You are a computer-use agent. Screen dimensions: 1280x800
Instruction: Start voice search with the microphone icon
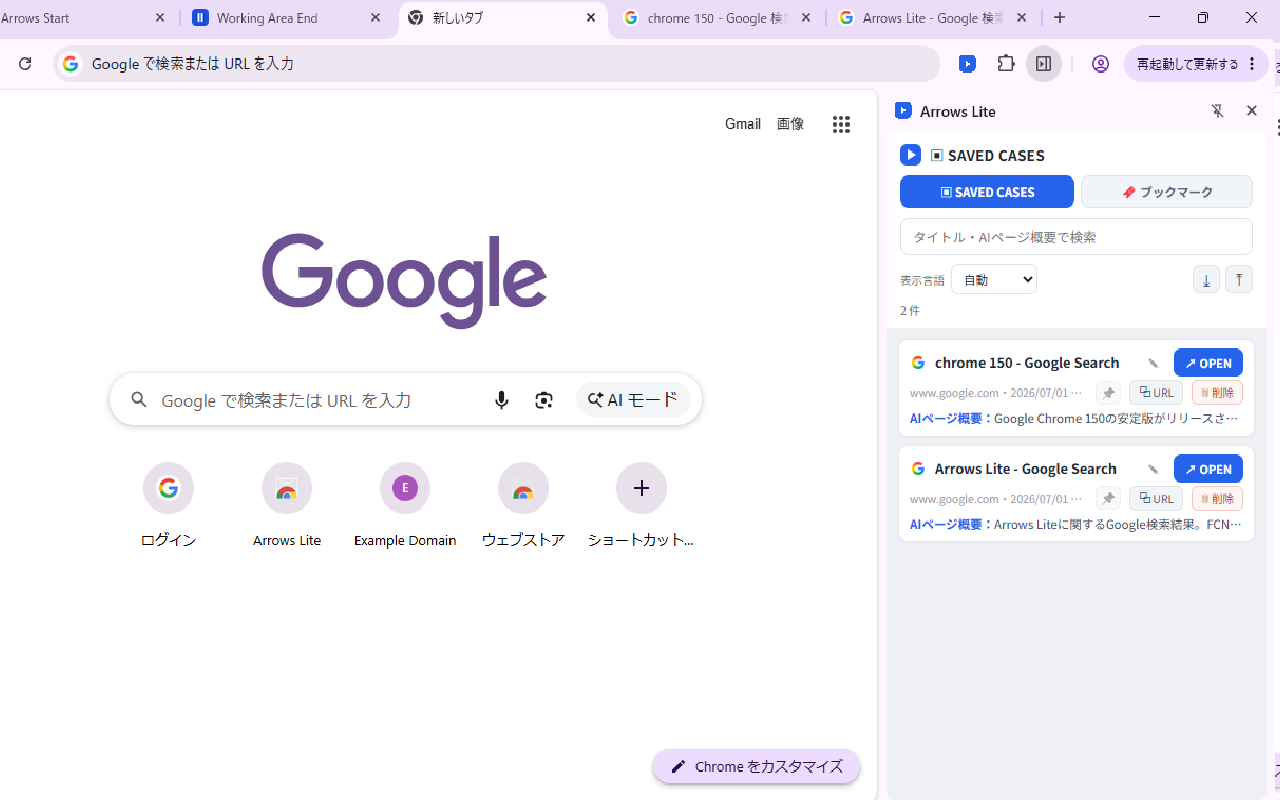tap(502, 400)
